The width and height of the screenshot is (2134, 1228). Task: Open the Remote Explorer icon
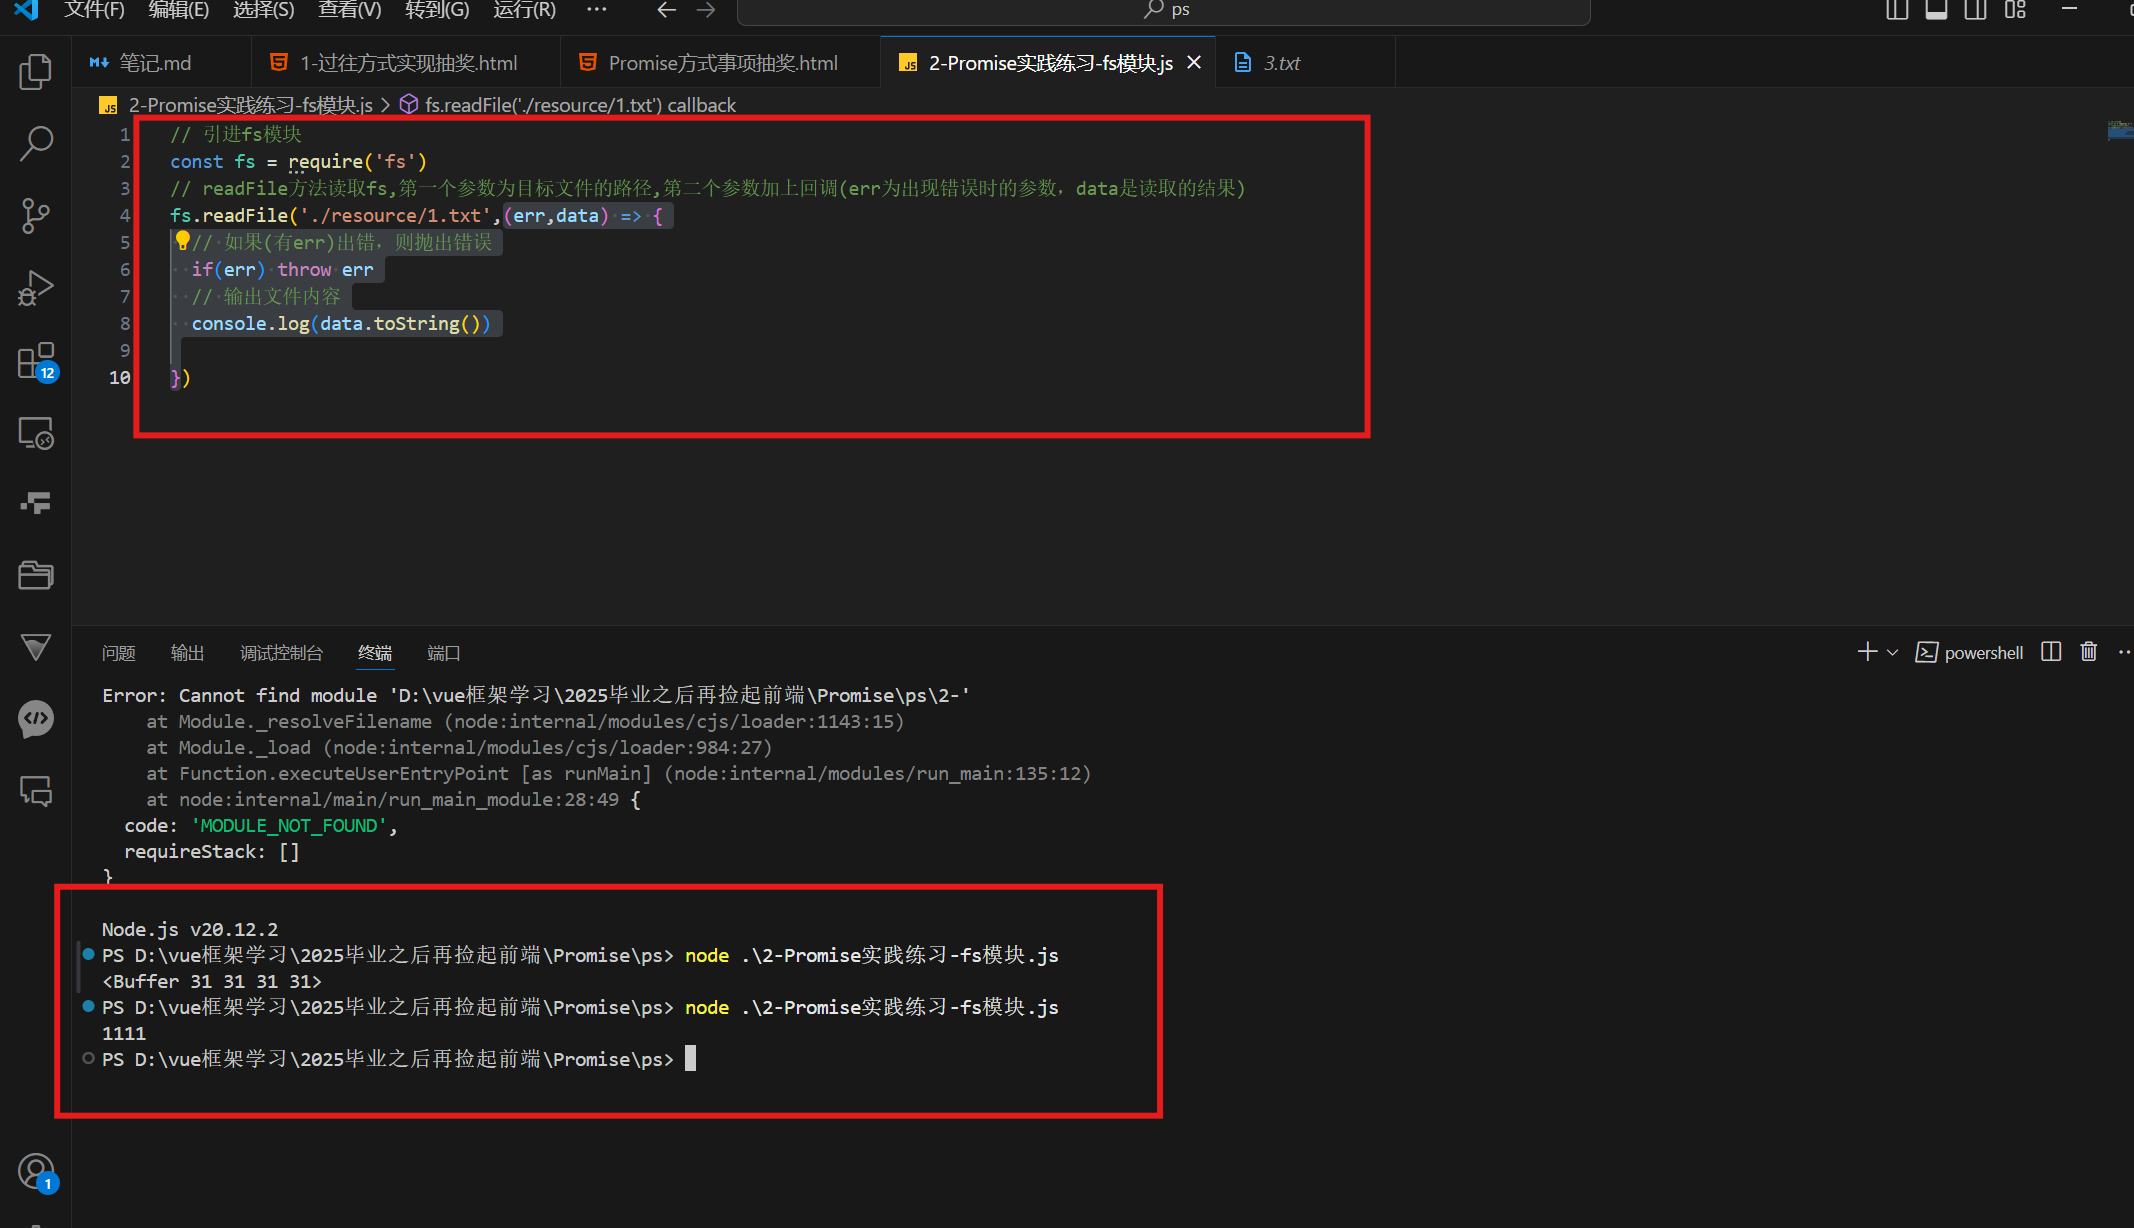(x=36, y=433)
